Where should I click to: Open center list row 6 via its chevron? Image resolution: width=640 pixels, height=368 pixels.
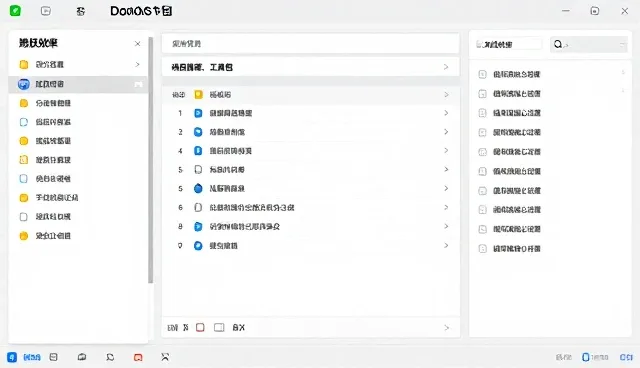coord(446,207)
